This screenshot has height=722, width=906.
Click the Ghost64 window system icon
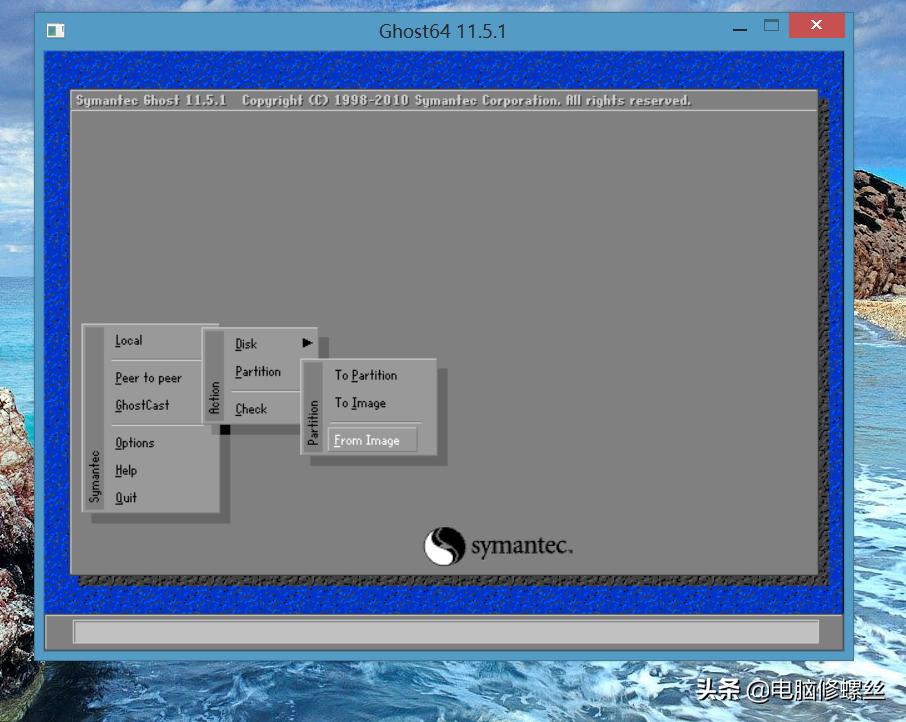tap(55, 30)
